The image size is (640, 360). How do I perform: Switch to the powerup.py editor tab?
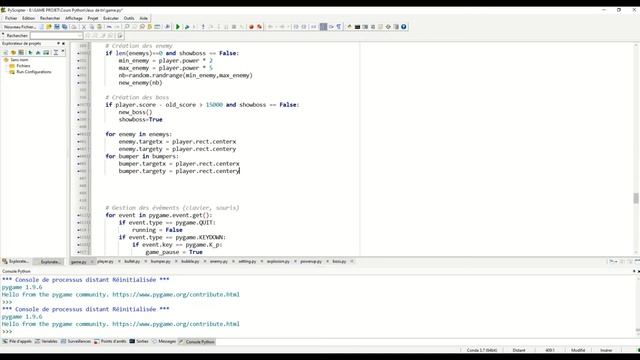[x=311, y=261]
